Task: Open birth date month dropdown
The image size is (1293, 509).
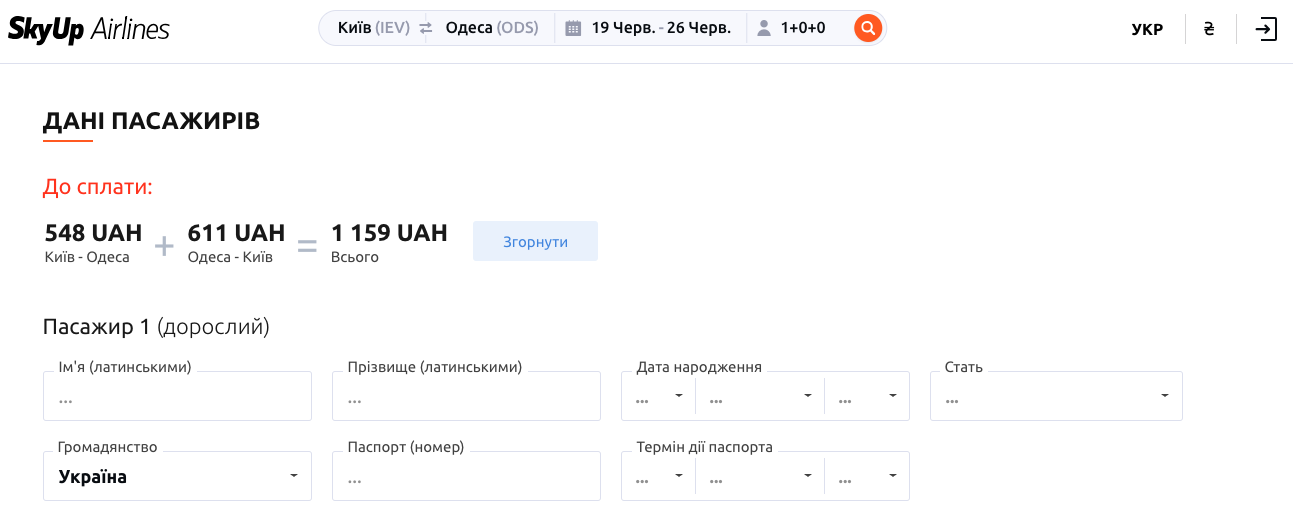Action: tap(760, 397)
